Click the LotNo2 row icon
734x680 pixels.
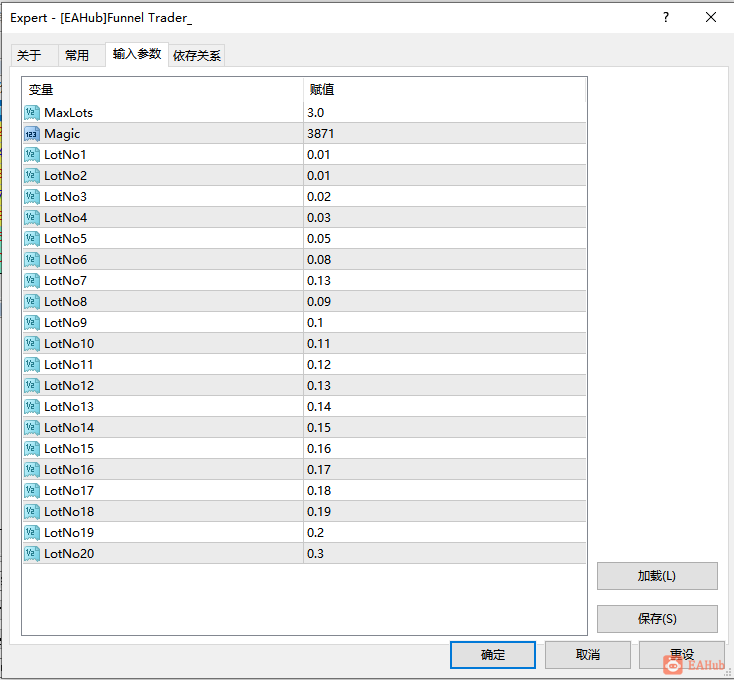click(32, 176)
